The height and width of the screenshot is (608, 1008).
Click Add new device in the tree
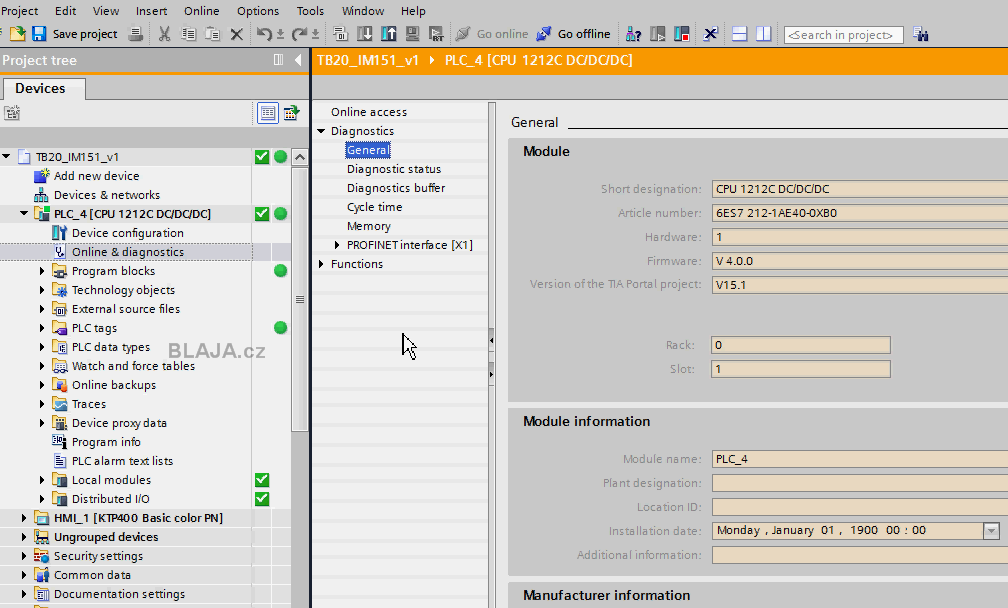(x=96, y=175)
